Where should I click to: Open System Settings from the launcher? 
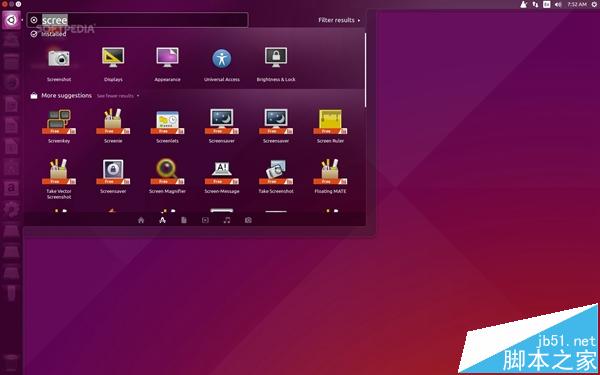11,209
